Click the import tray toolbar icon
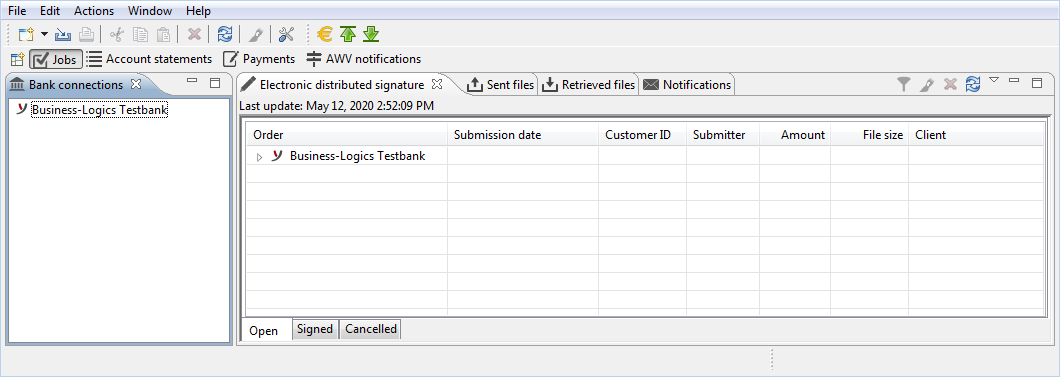This screenshot has width=1060, height=377. tap(63, 34)
